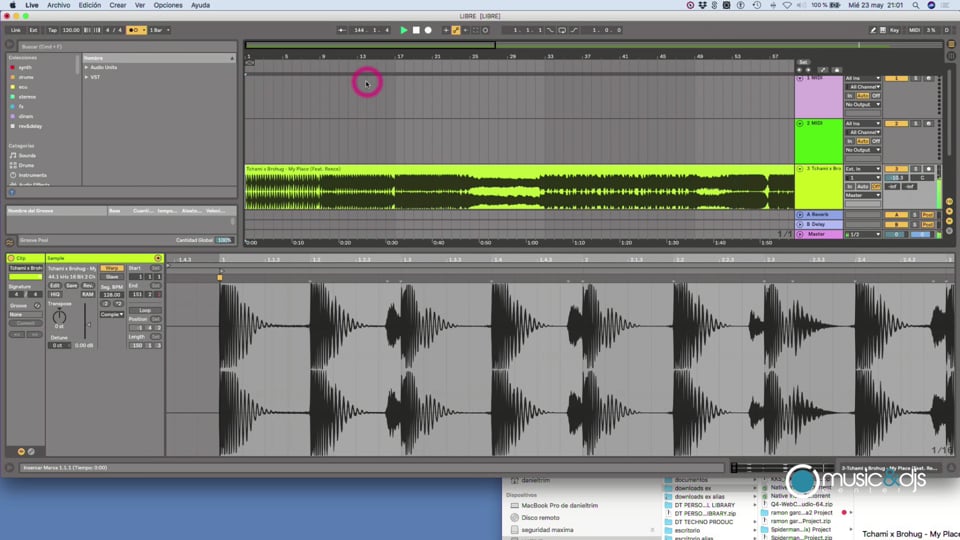The width and height of the screenshot is (960, 540).
Task: Click the Loop switch in transport
Action: click(562, 30)
